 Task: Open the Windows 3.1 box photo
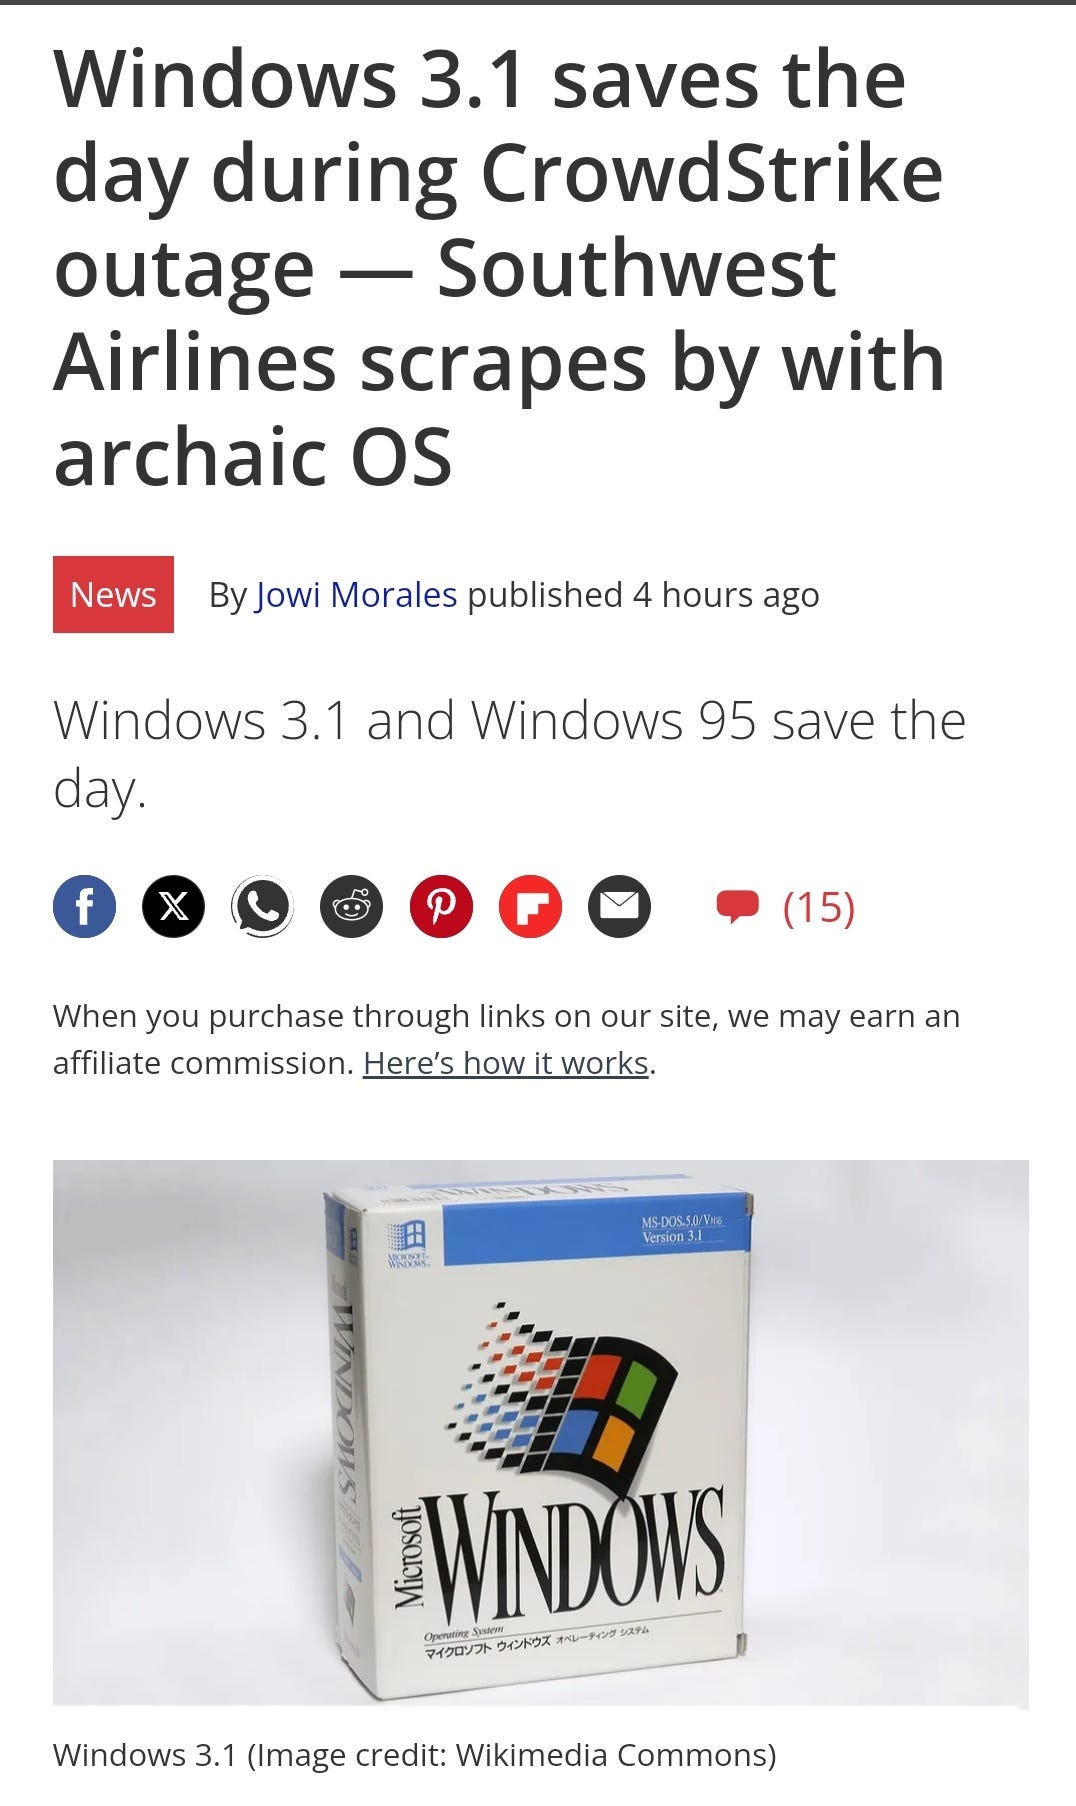point(541,1433)
